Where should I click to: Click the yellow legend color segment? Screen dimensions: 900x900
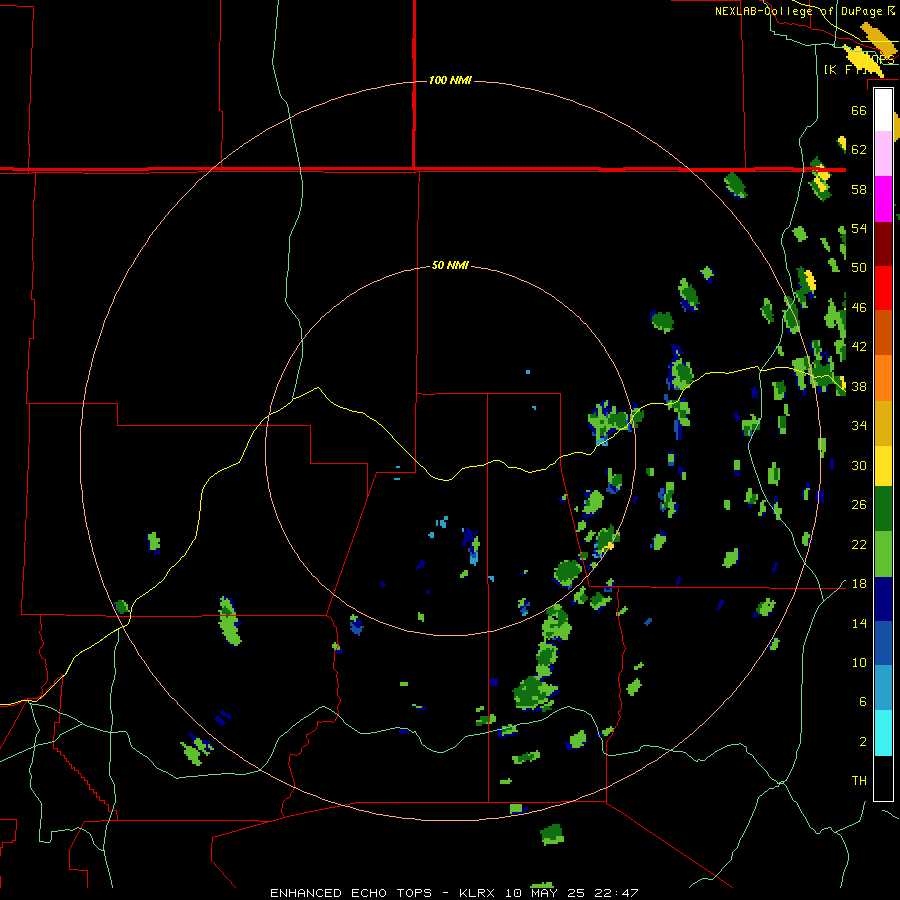[883, 465]
